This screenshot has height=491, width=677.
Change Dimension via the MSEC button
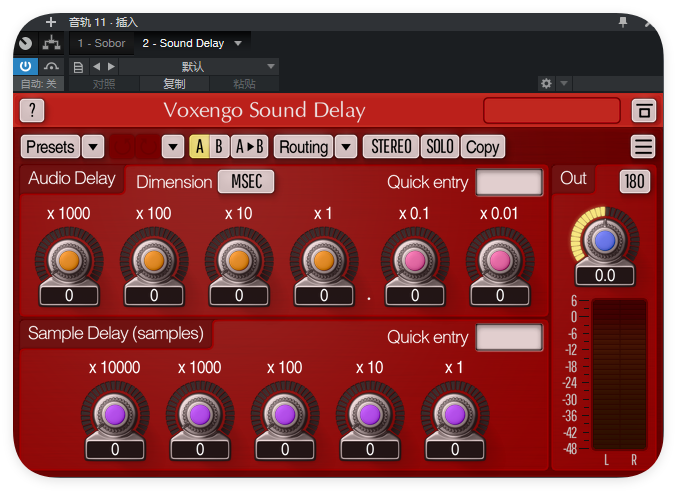pyautogui.click(x=246, y=181)
